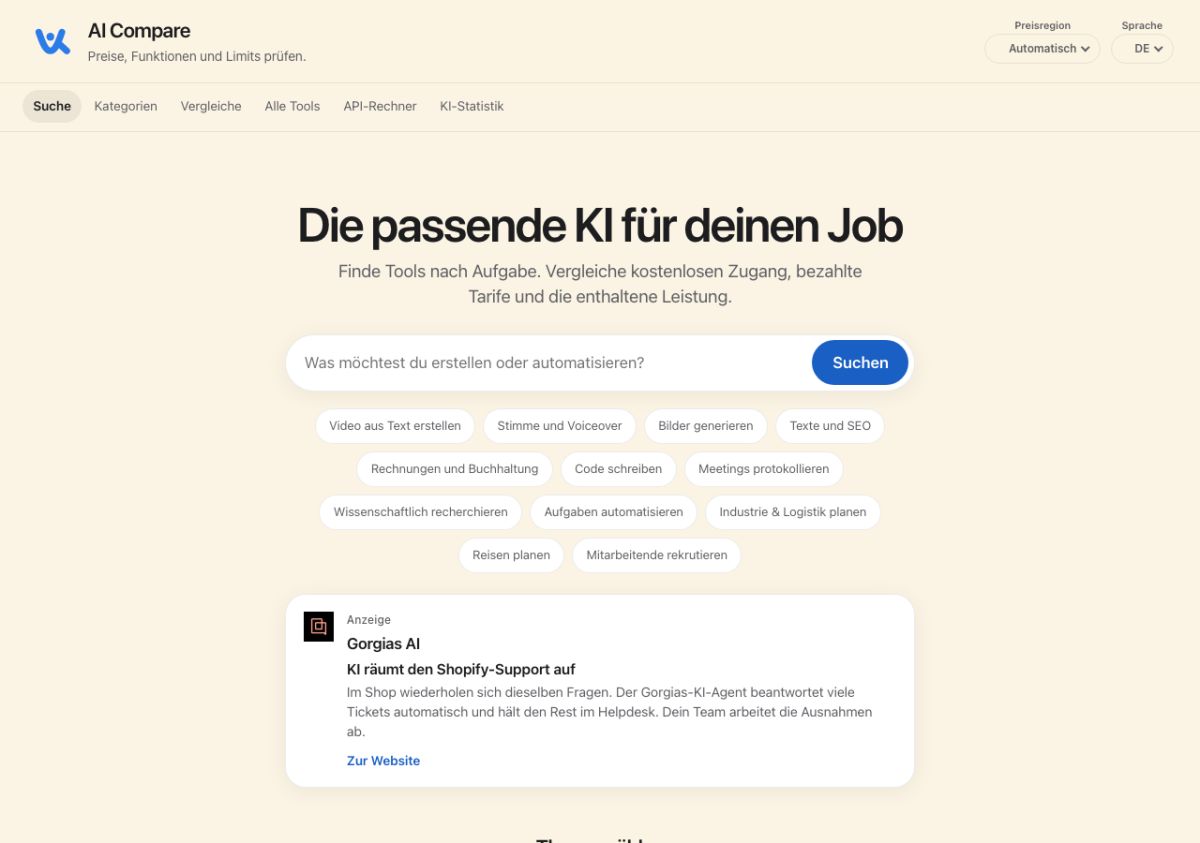Click the headline KI räumt den Shopify-Support auf
Viewport: 1200px width, 843px height.
[461, 670]
